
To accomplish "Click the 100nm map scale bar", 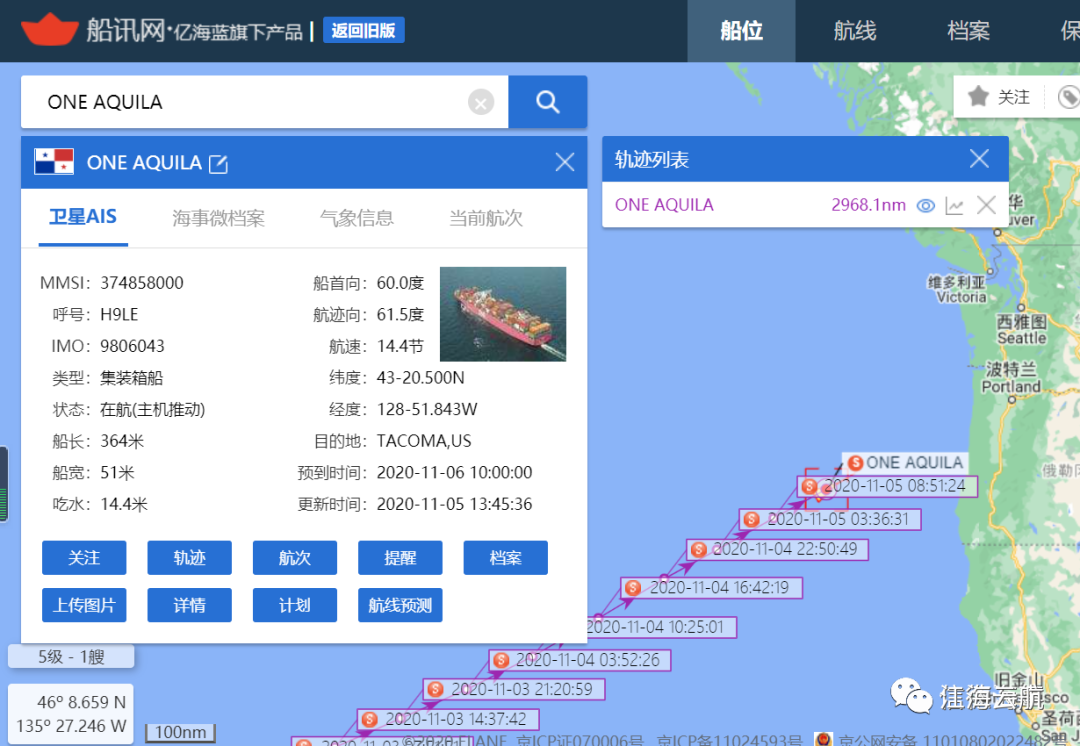I will 180,732.
